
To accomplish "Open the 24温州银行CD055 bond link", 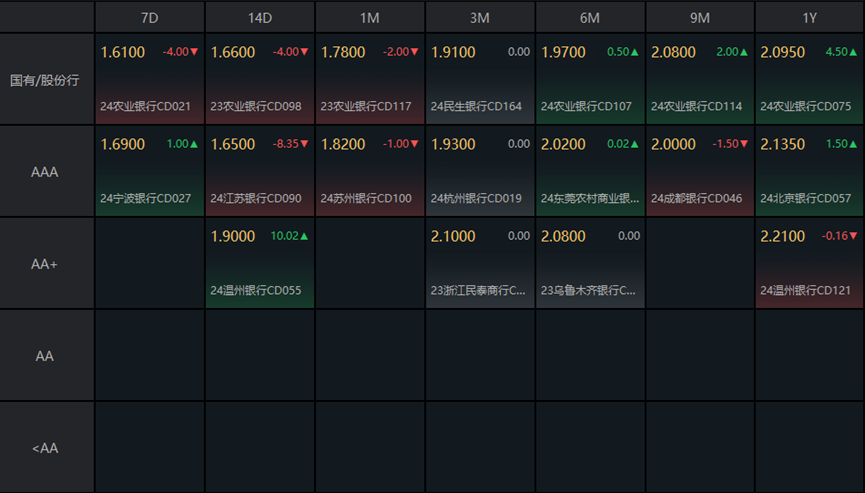I will click(x=255, y=291).
